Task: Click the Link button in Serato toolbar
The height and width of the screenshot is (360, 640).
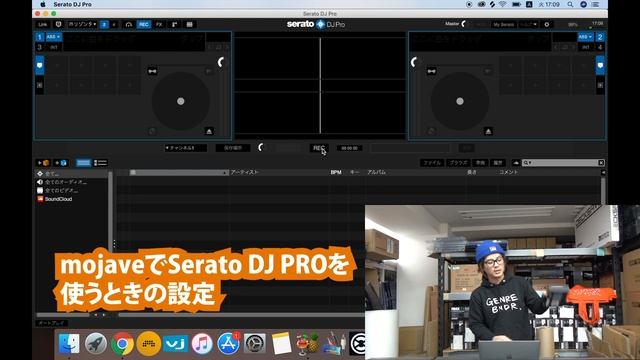Action: pyautogui.click(x=42, y=24)
